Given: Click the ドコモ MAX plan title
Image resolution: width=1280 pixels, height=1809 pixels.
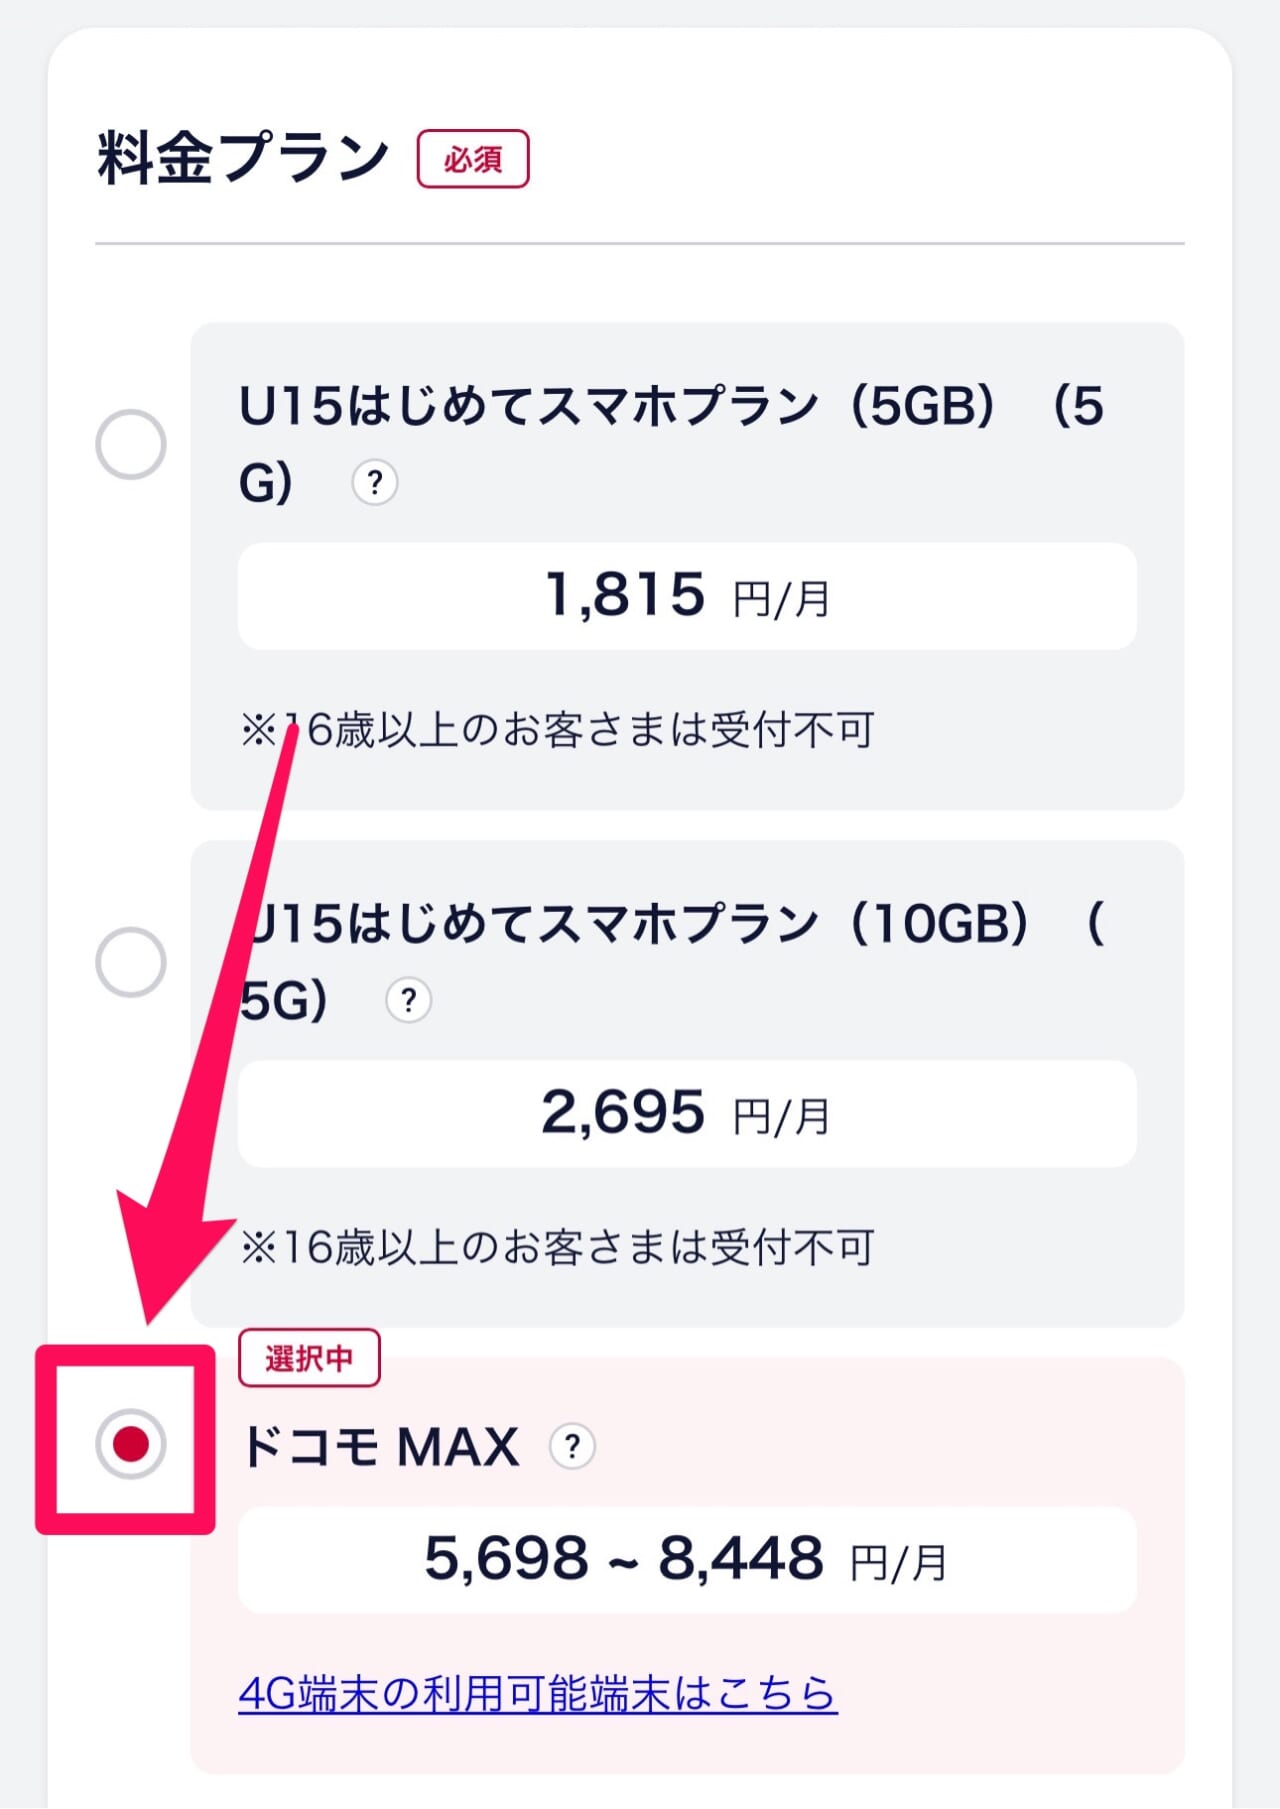Looking at the screenshot, I should pyautogui.click(x=380, y=1442).
